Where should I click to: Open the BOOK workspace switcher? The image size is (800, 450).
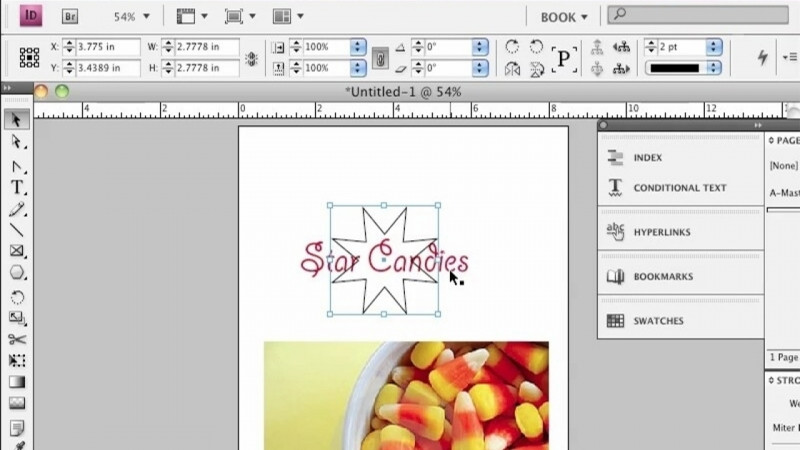564,17
